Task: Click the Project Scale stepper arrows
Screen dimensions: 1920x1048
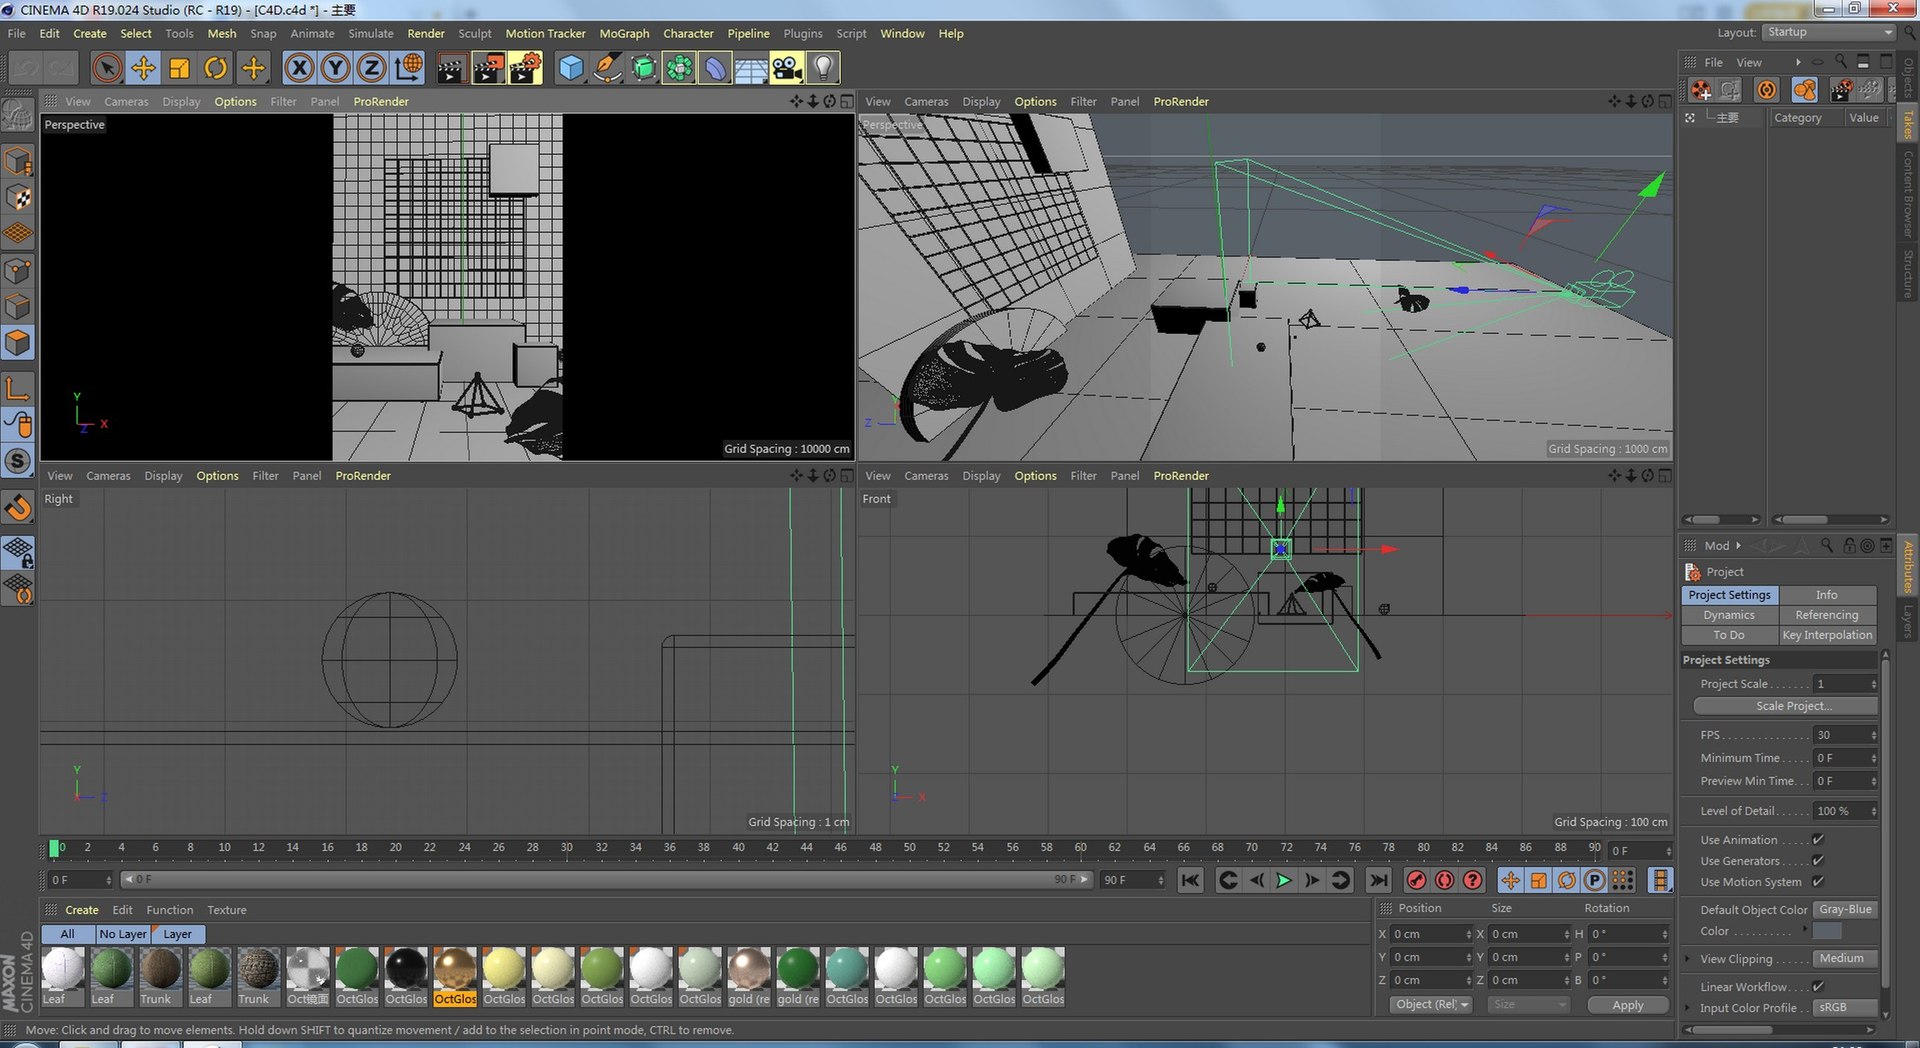Action: click(1873, 684)
